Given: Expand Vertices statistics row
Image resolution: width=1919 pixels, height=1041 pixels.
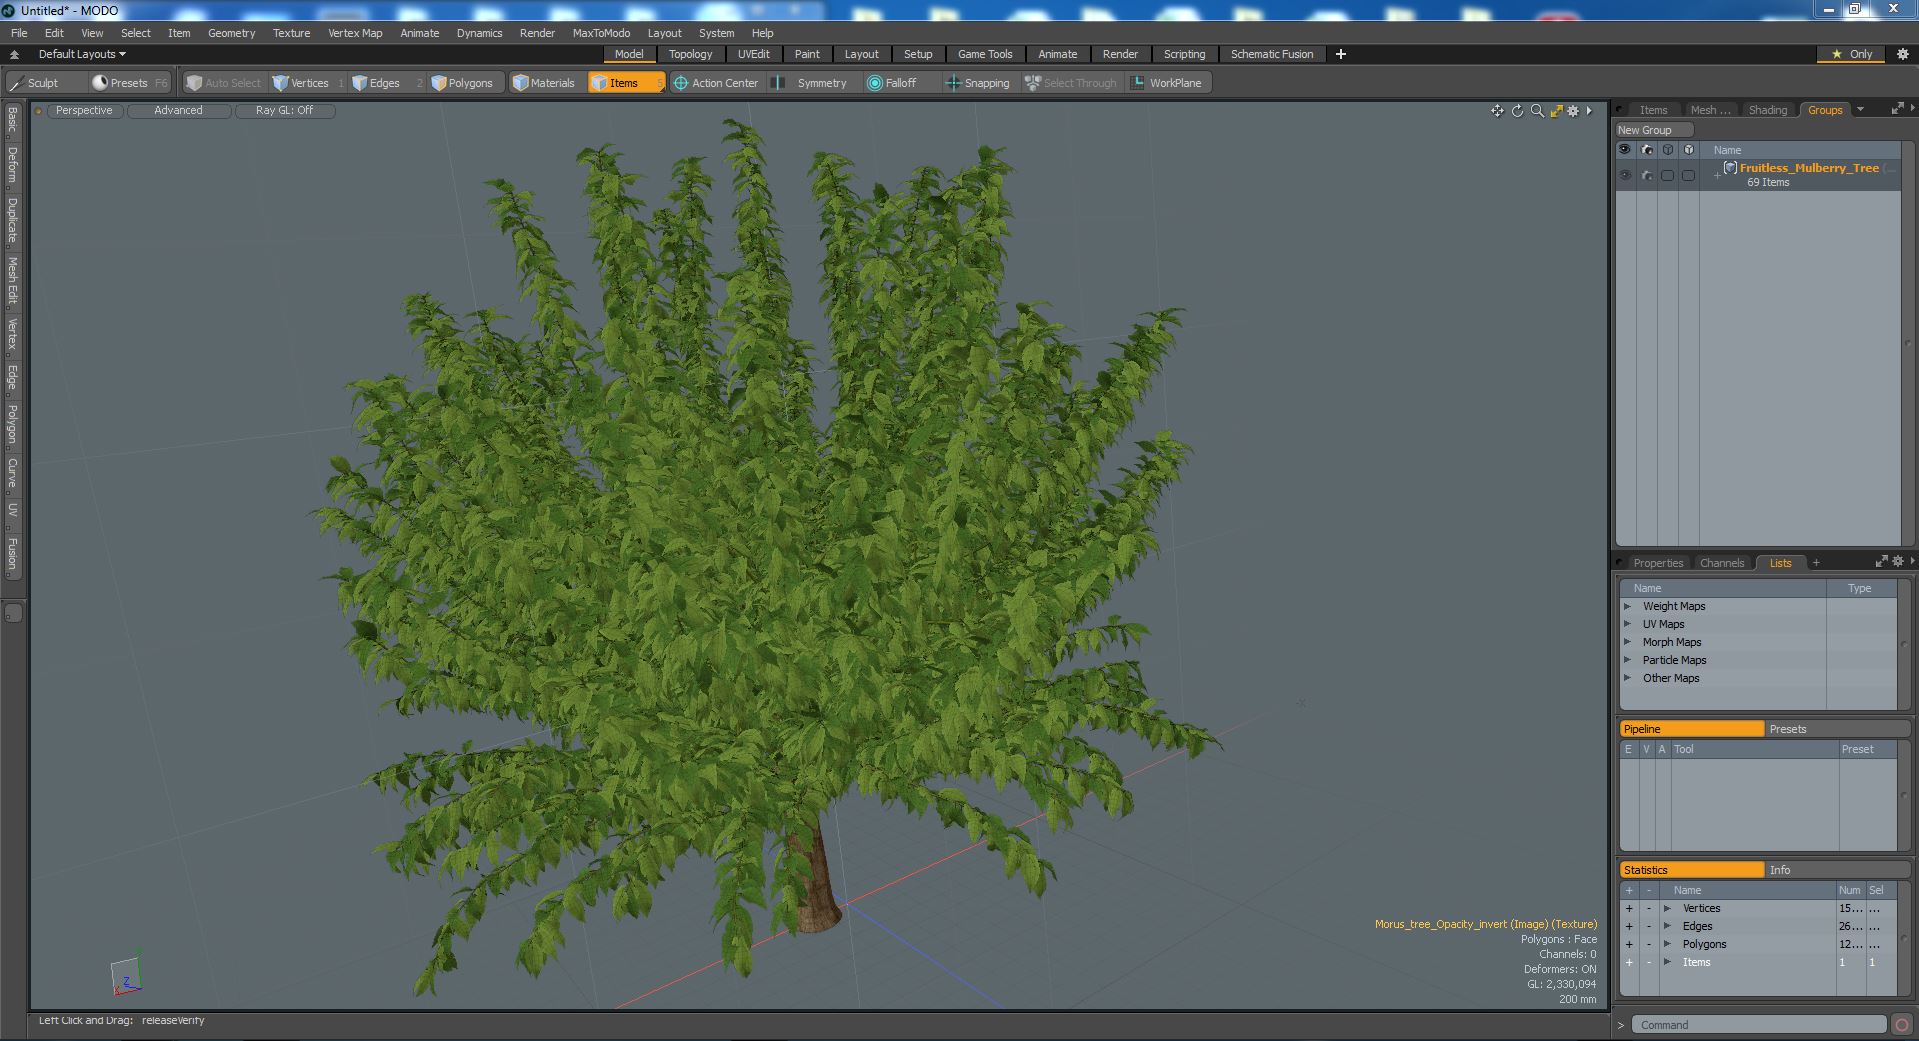Looking at the screenshot, I should (x=1667, y=908).
